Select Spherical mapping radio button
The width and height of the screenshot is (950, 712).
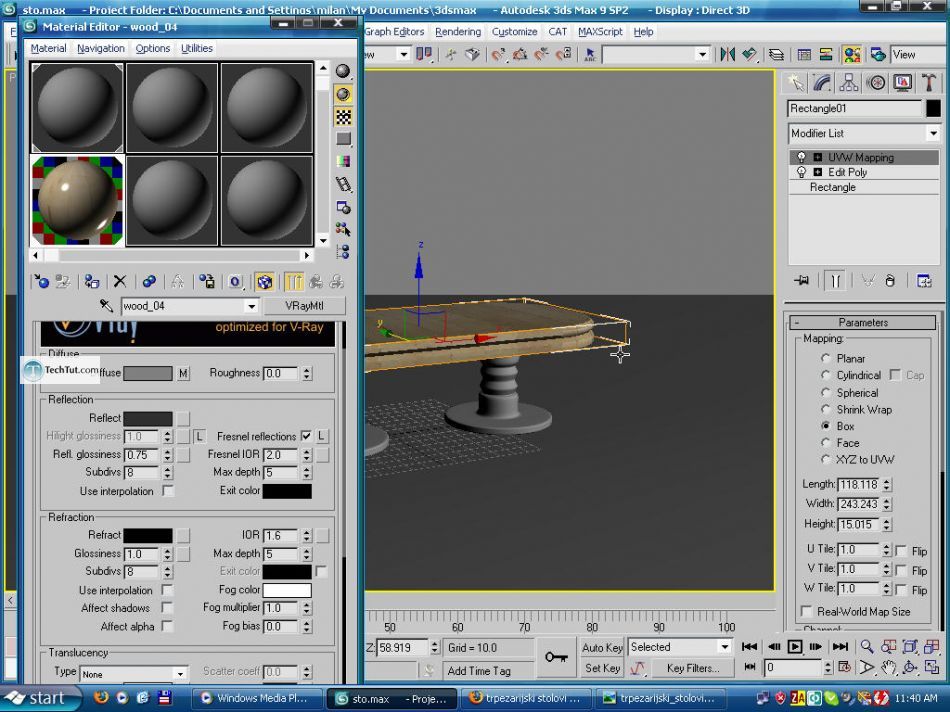tap(825, 393)
